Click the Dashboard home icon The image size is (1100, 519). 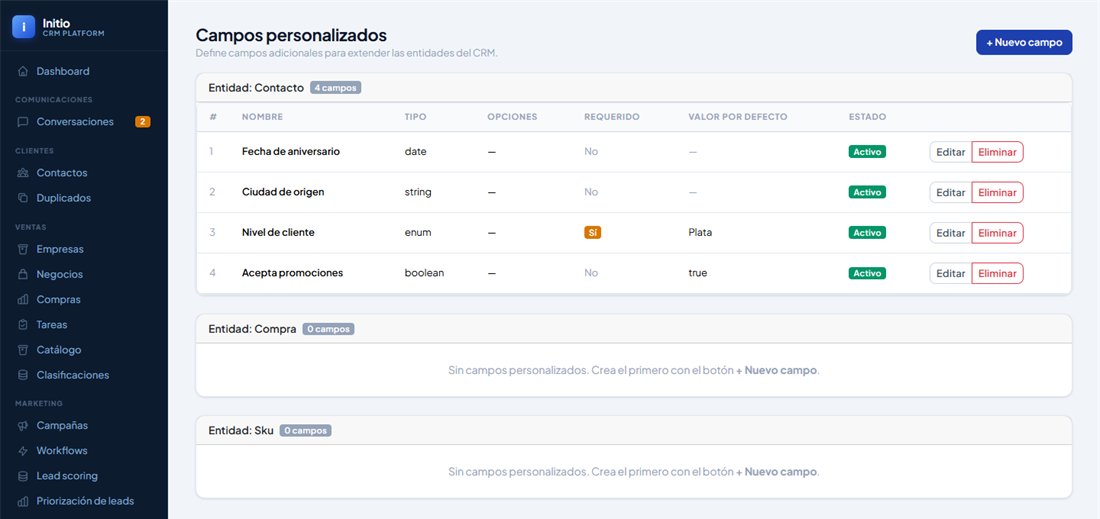pyautogui.click(x=23, y=72)
